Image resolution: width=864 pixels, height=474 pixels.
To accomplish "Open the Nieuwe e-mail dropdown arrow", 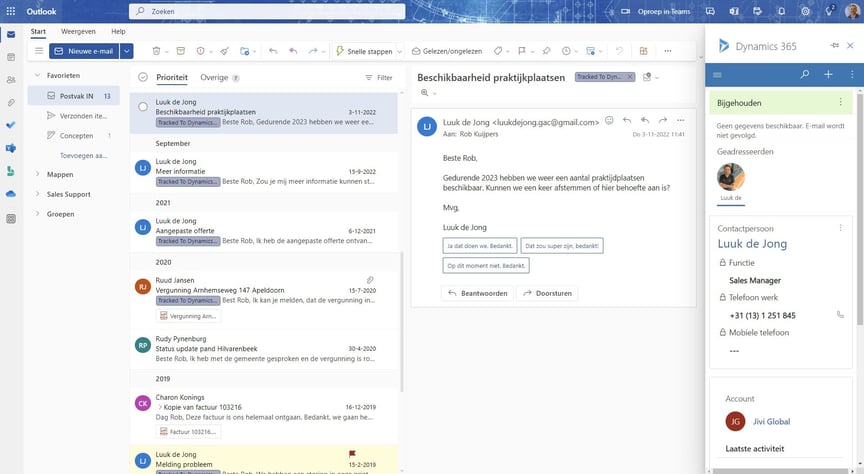I will tap(127, 51).
